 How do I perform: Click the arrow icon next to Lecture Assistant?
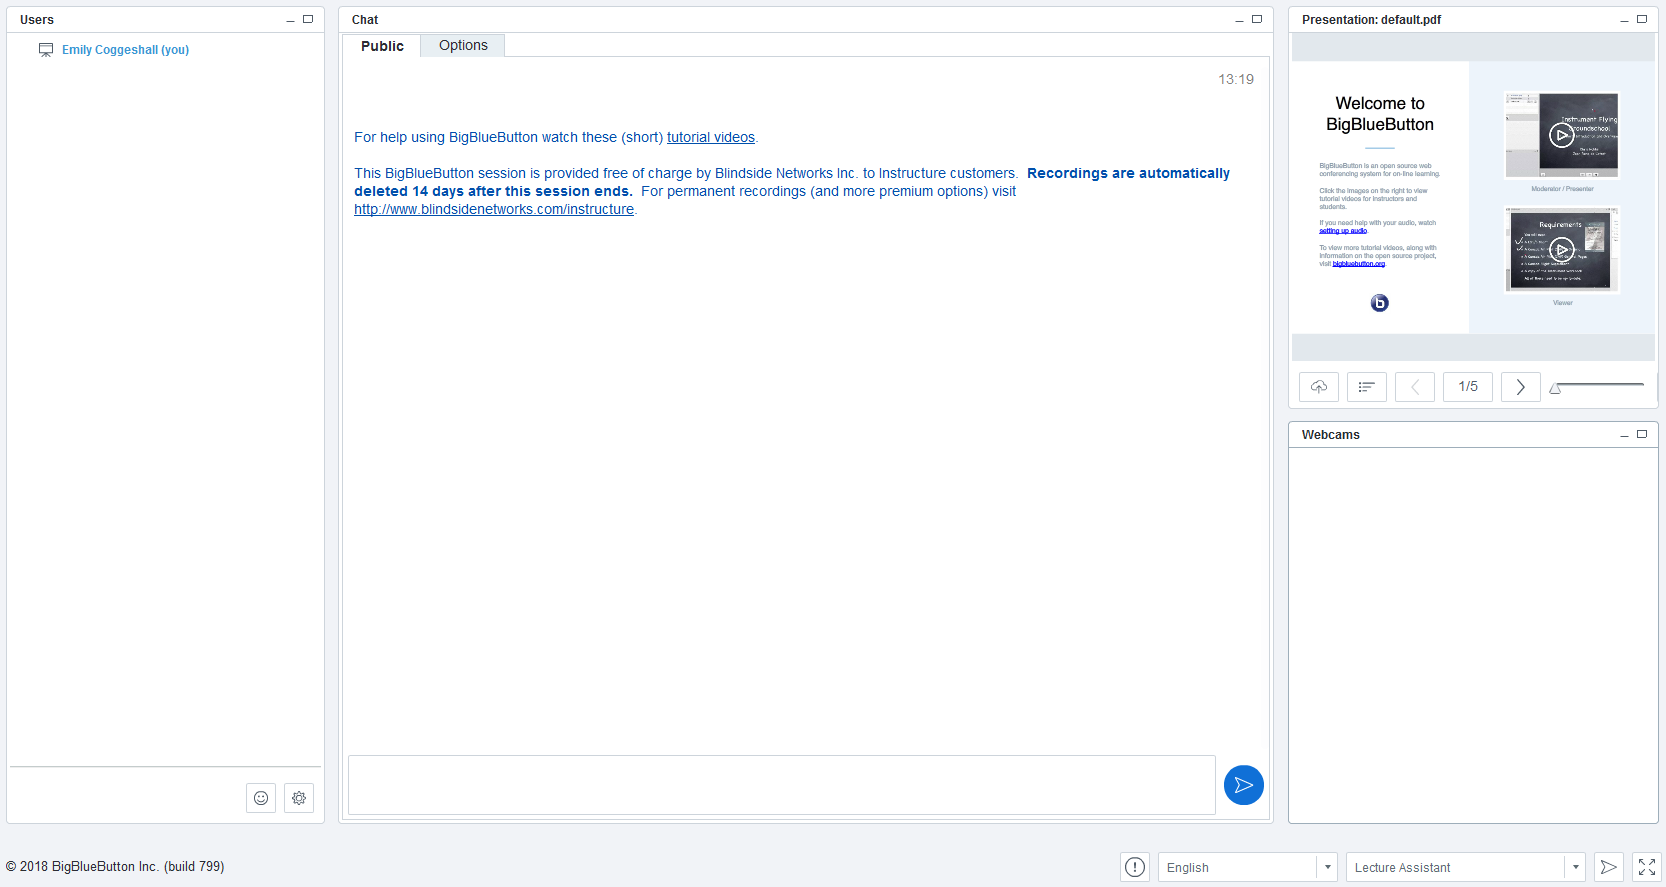pyautogui.click(x=1608, y=867)
